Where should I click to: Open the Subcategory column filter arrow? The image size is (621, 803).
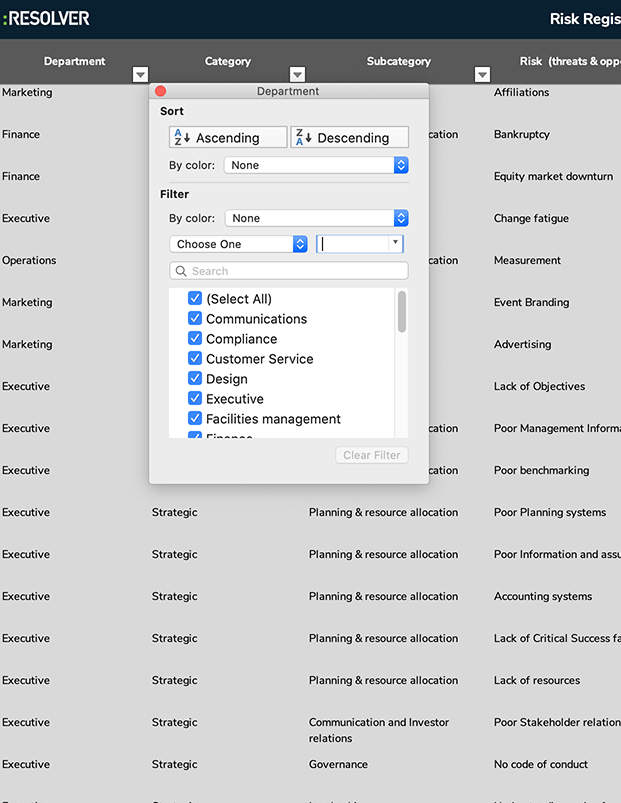482,75
